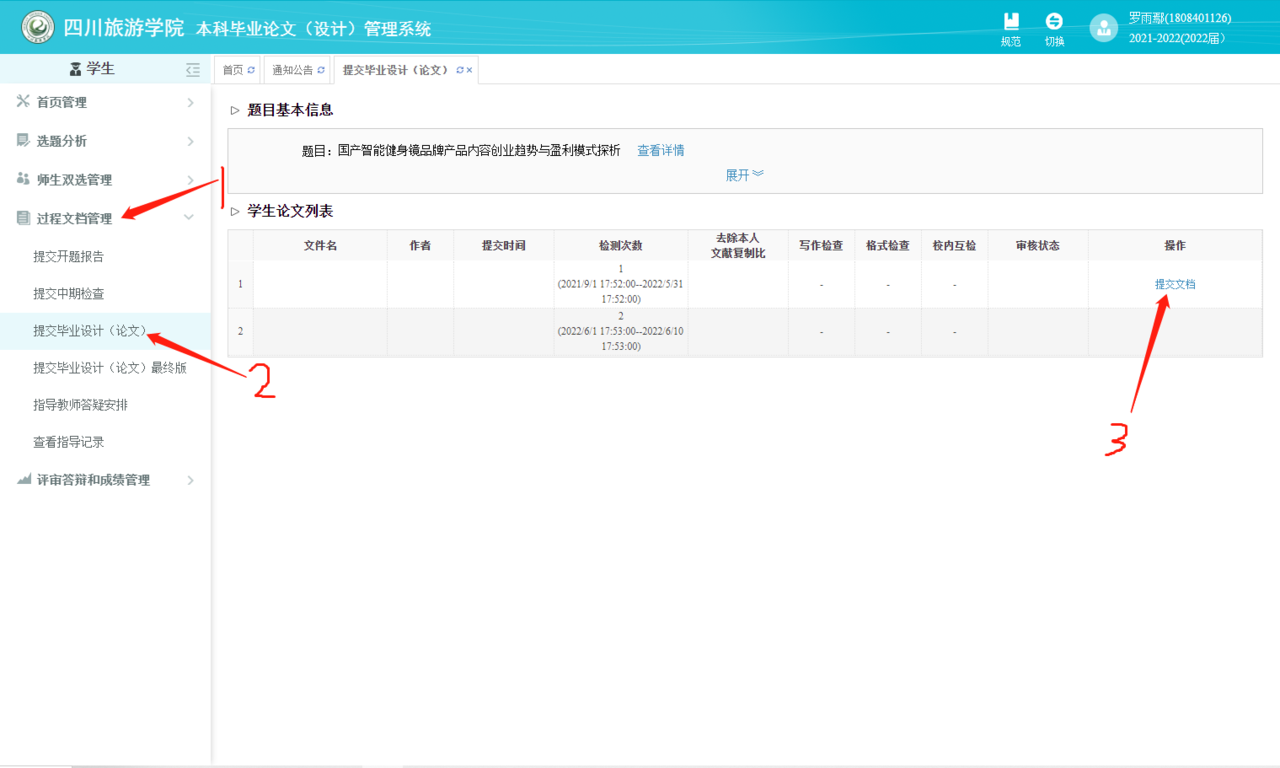Click the 切换 switch icon
The width and height of the screenshot is (1280, 768).
point(1054,21)
